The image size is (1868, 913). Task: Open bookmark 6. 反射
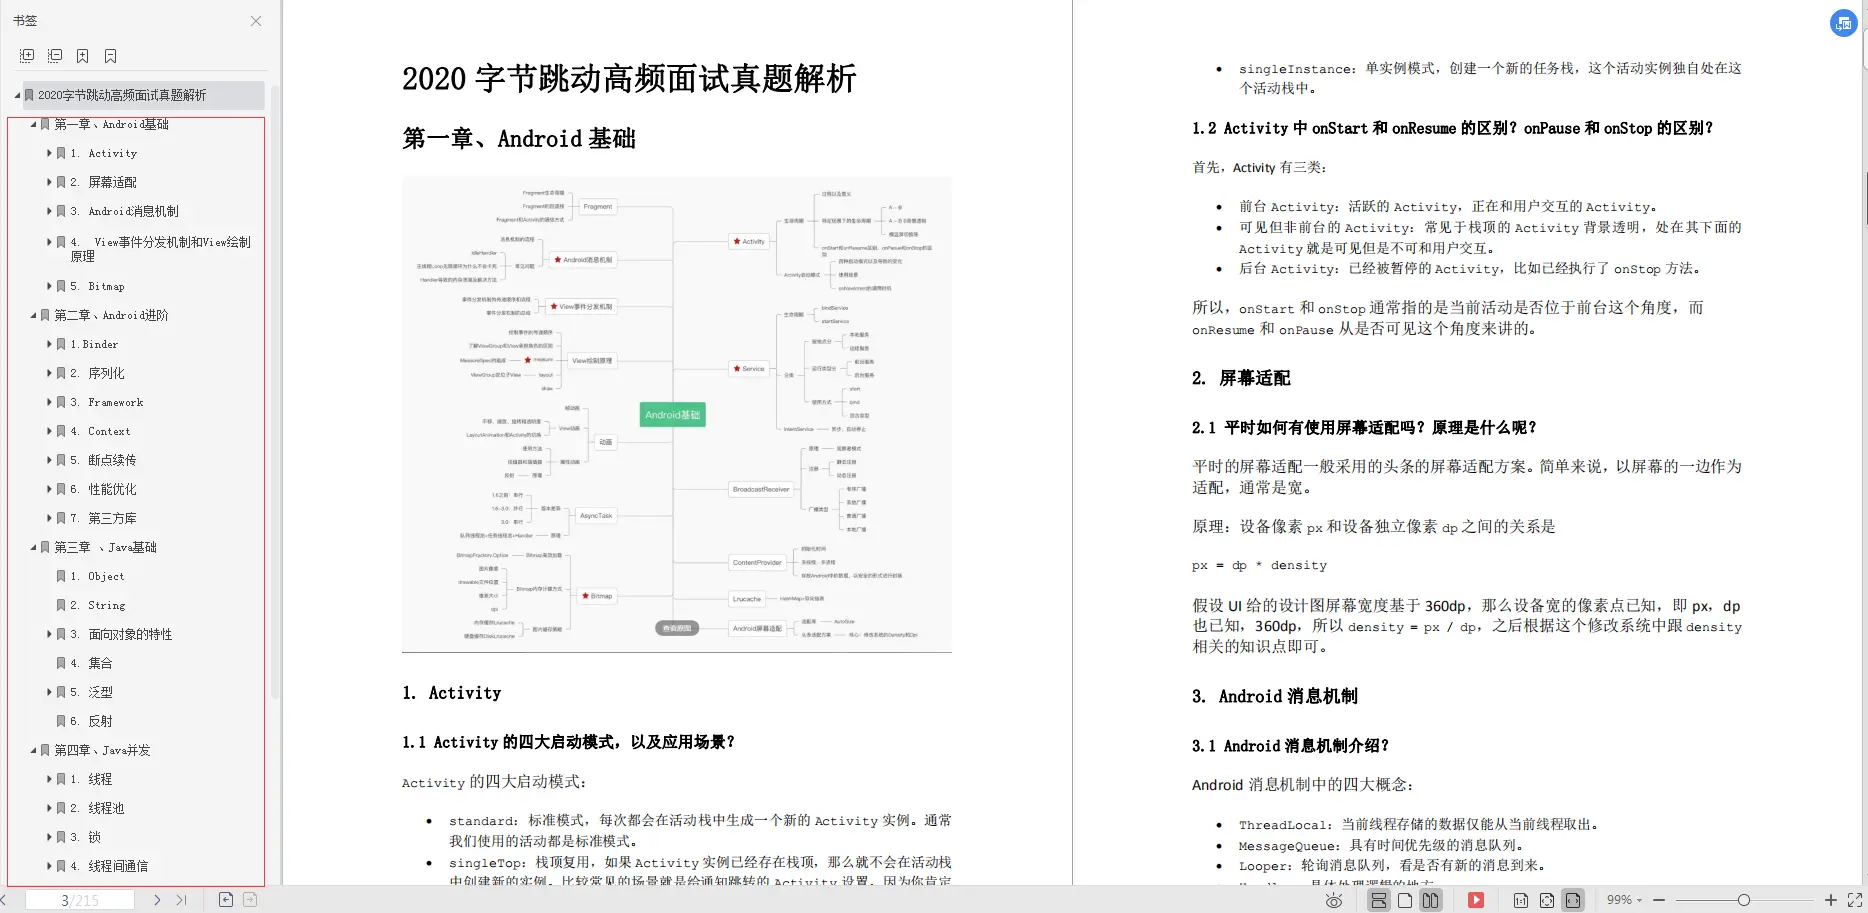[91, 721]
